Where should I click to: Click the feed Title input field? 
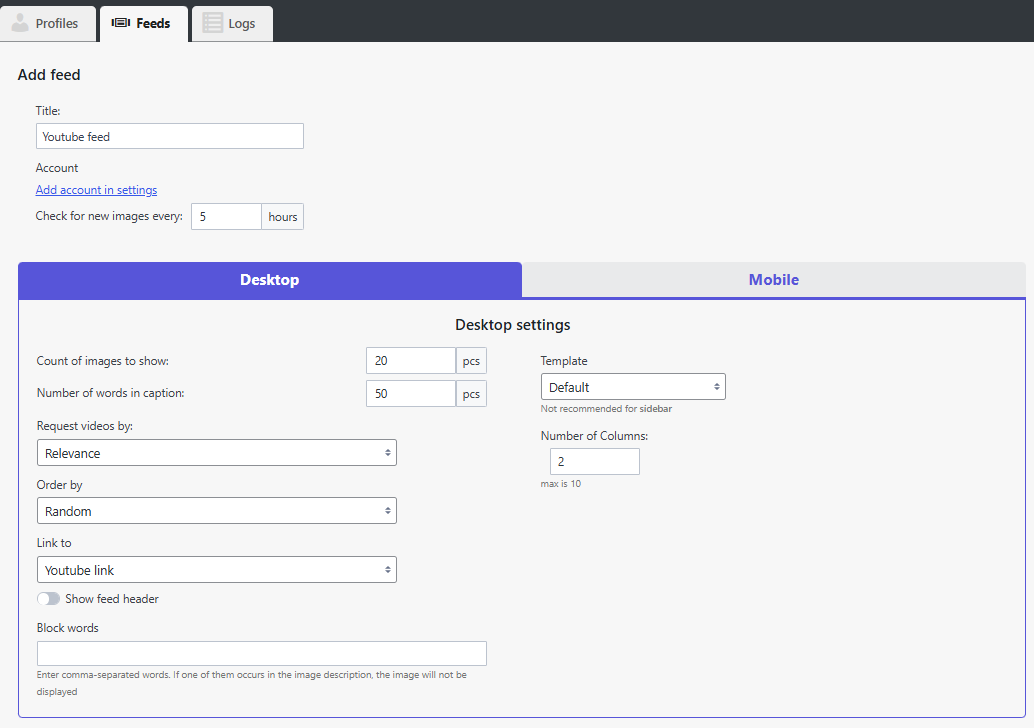[x=169, y=136]
